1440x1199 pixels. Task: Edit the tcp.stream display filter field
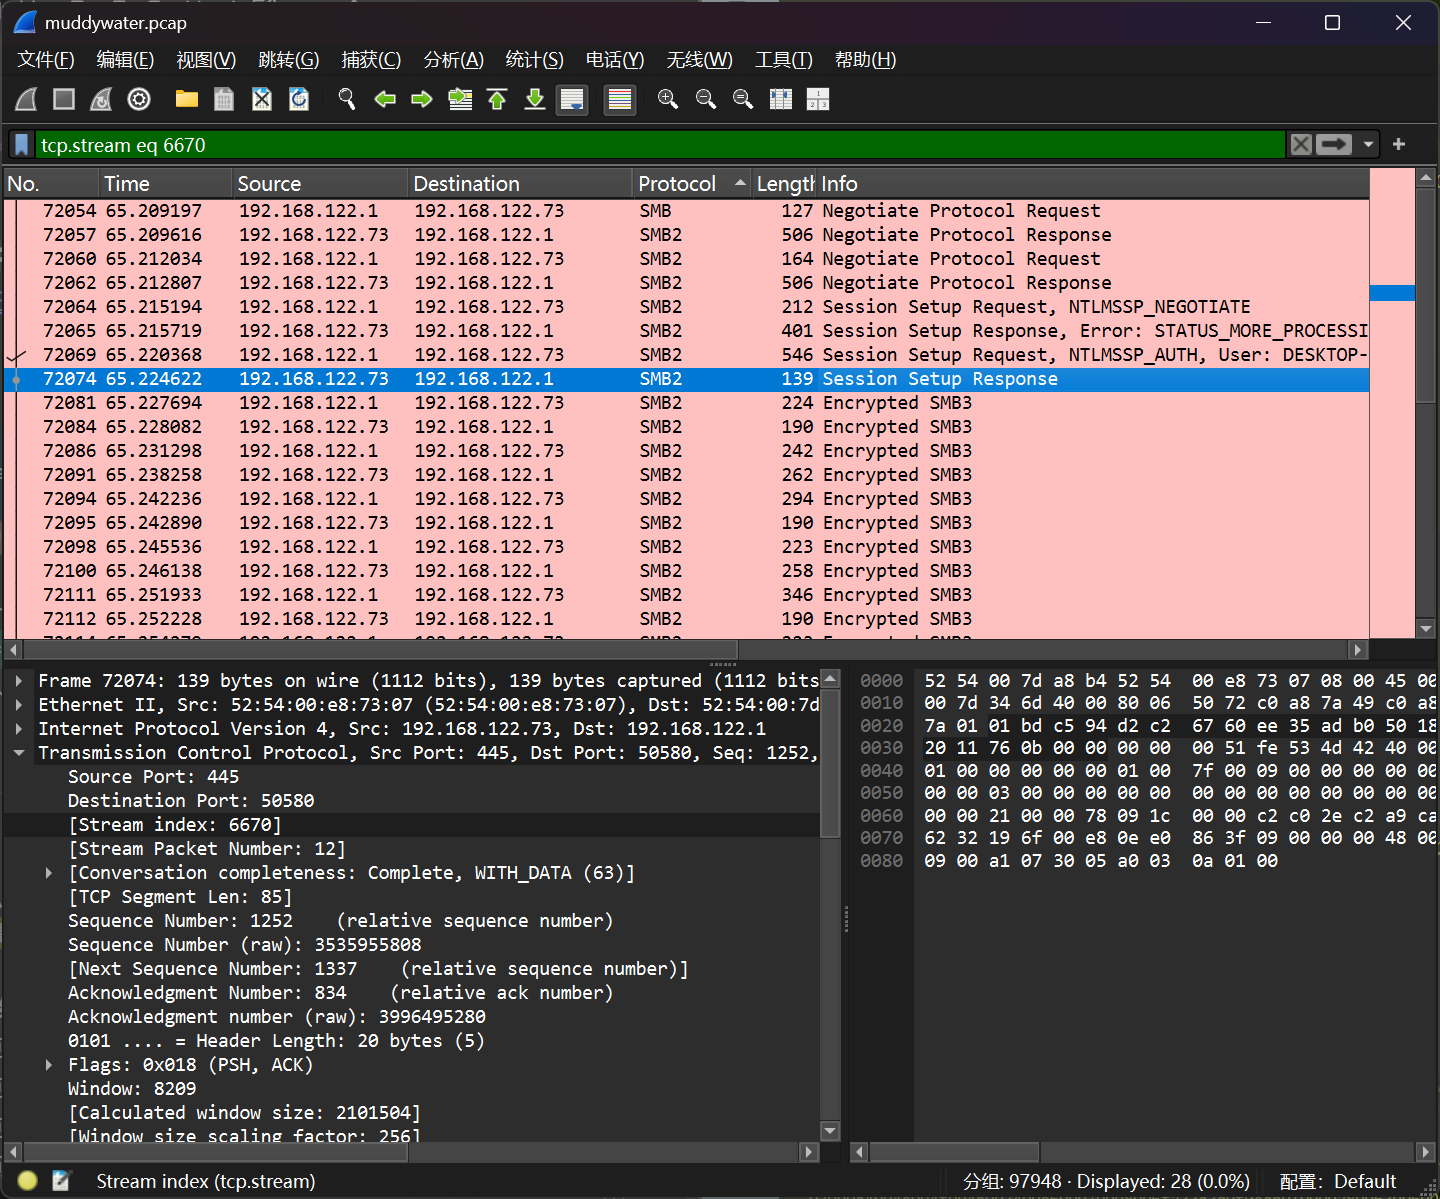pyautogui.click(x=660, y=145)
